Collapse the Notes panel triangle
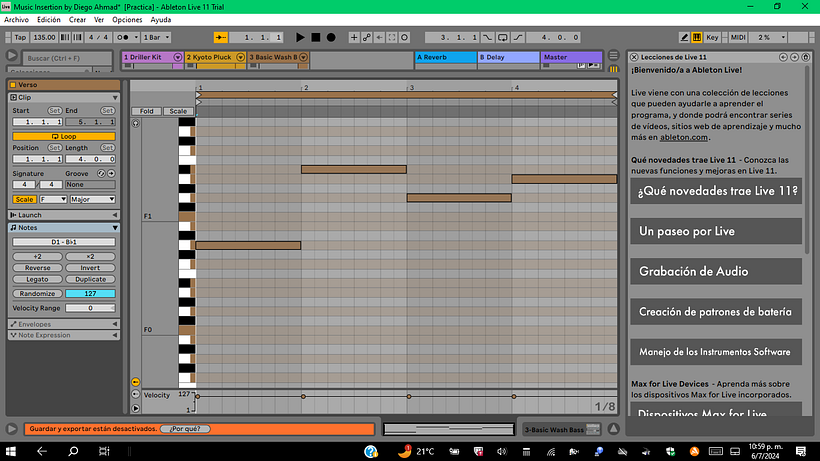This screenshot has height=461, width=820. [115, 228]
